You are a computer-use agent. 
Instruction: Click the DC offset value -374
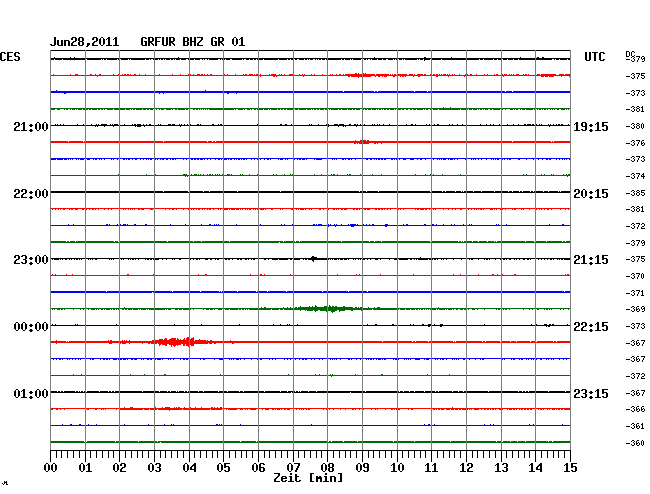pos(635,176)
